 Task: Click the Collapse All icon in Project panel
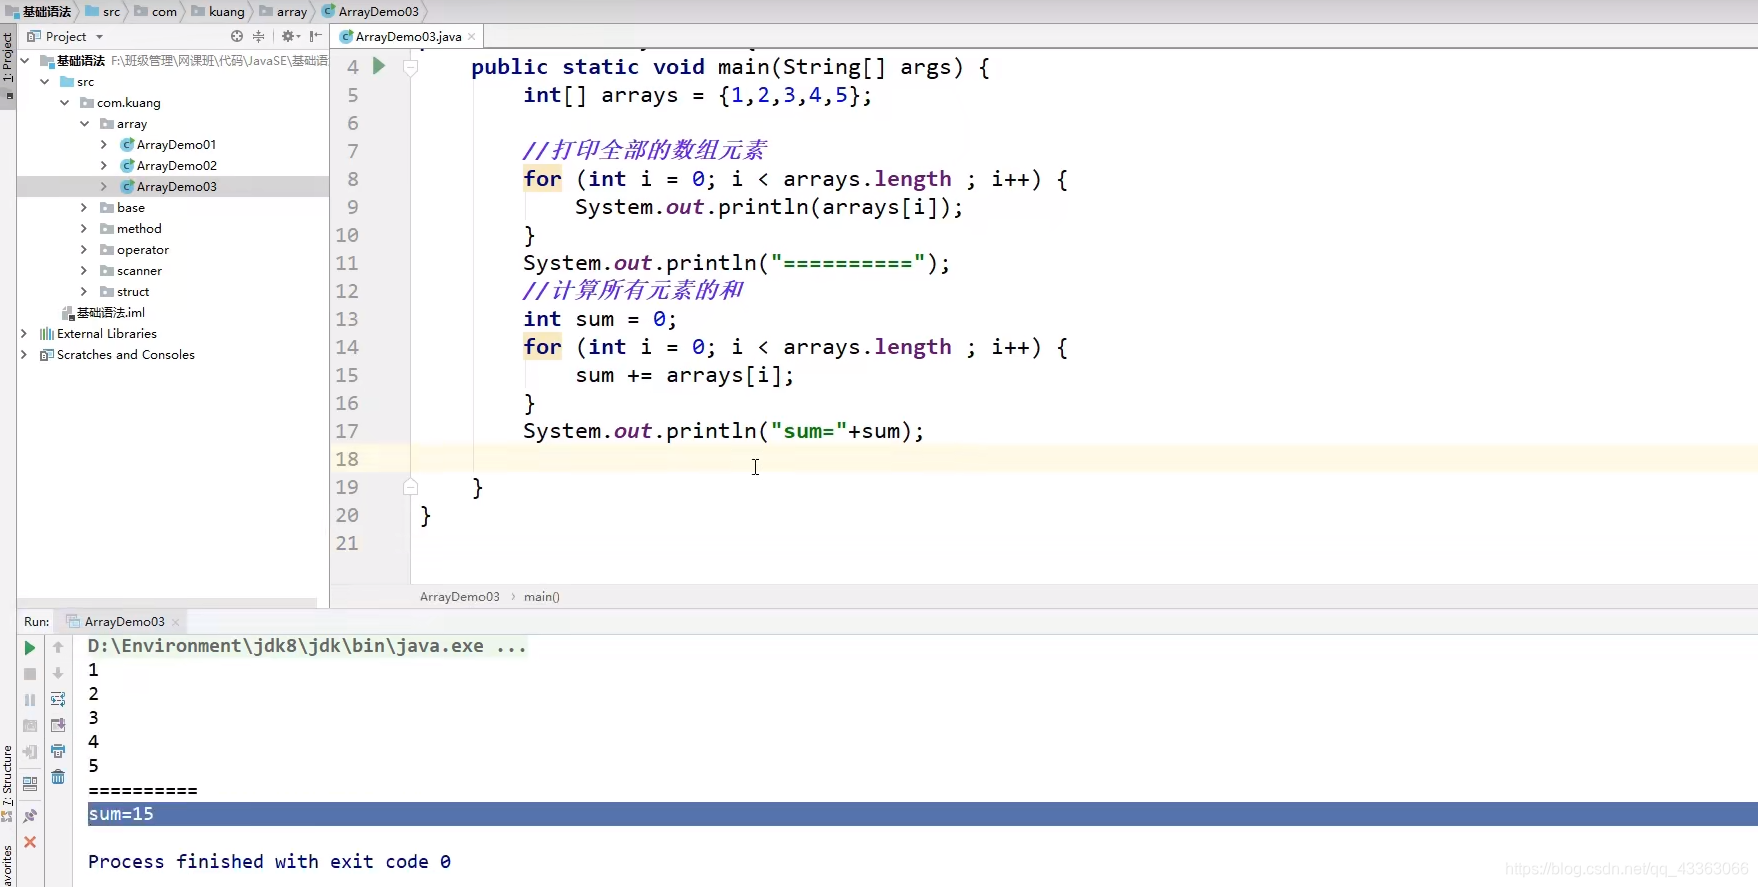(x=259, y=36)
